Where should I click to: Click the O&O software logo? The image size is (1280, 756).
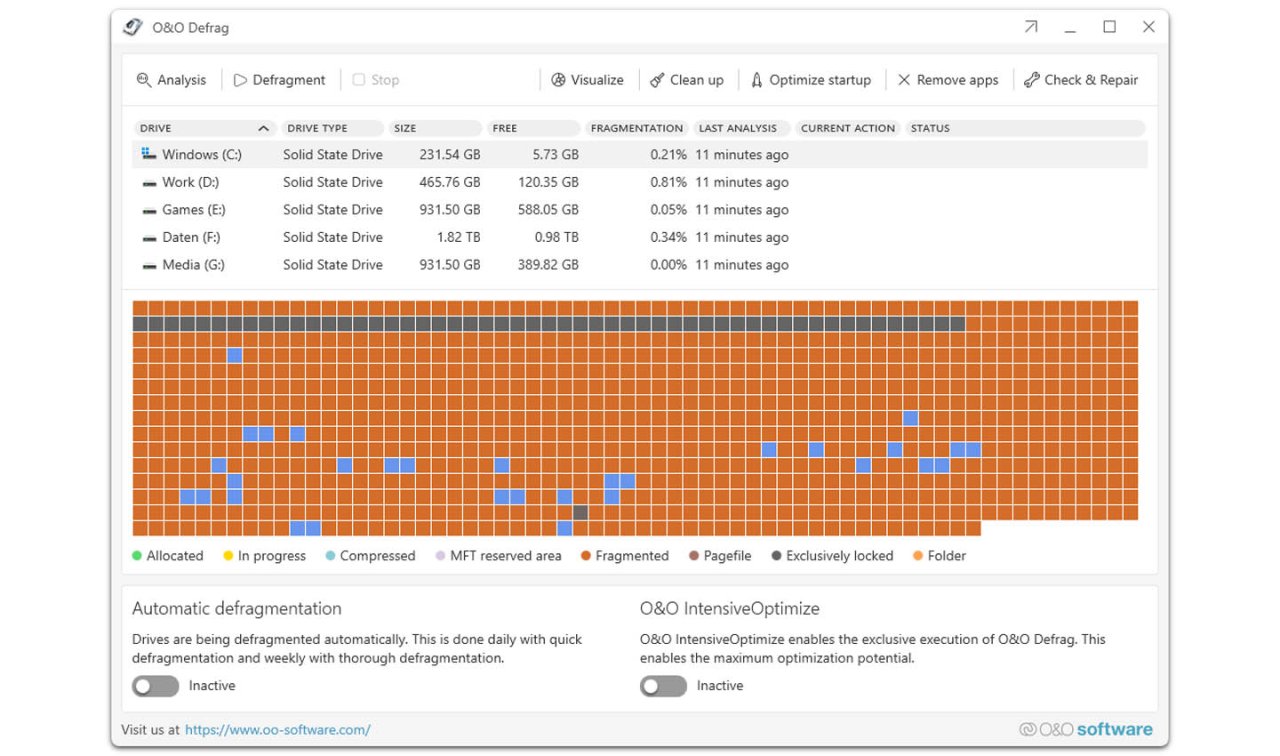point(1085,729)
